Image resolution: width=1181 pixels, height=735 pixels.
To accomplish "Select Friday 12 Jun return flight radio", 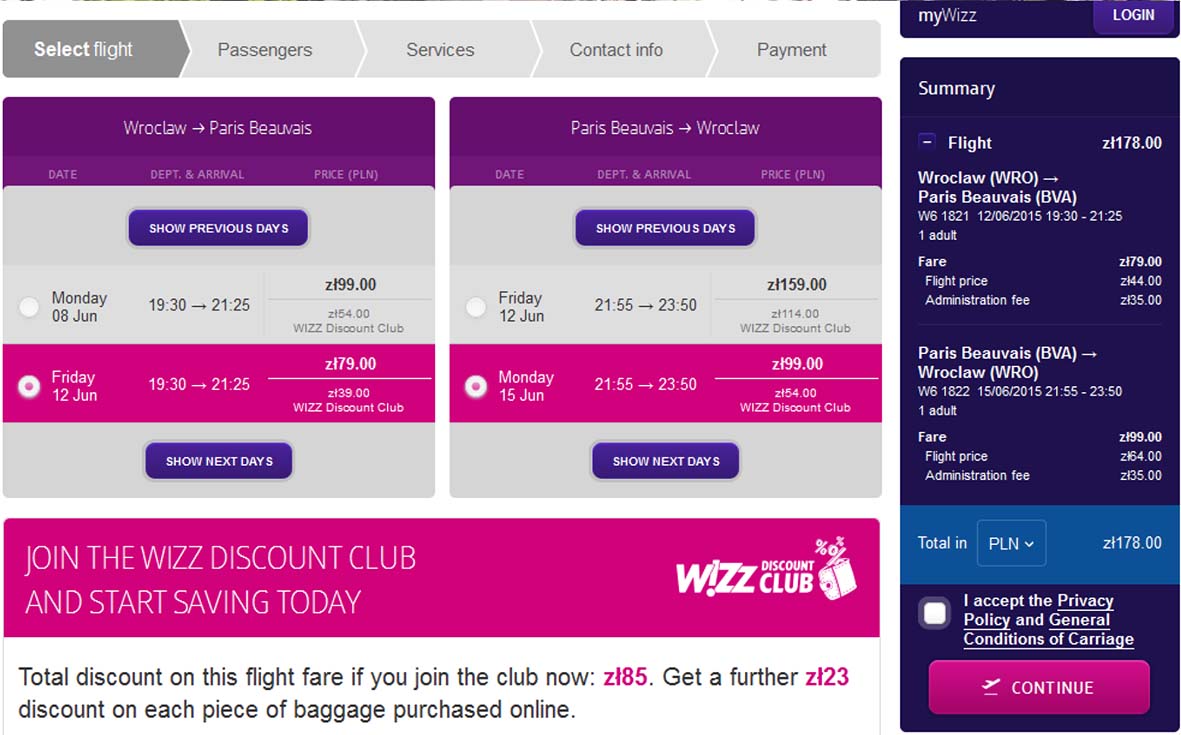I will pyautogui.click(x=476, y=307).
